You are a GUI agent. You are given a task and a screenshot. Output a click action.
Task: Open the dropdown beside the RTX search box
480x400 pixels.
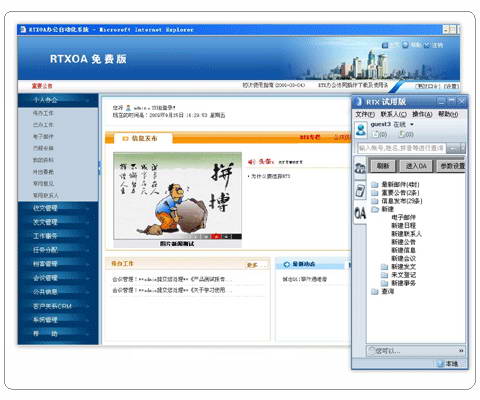coord(463,148)
